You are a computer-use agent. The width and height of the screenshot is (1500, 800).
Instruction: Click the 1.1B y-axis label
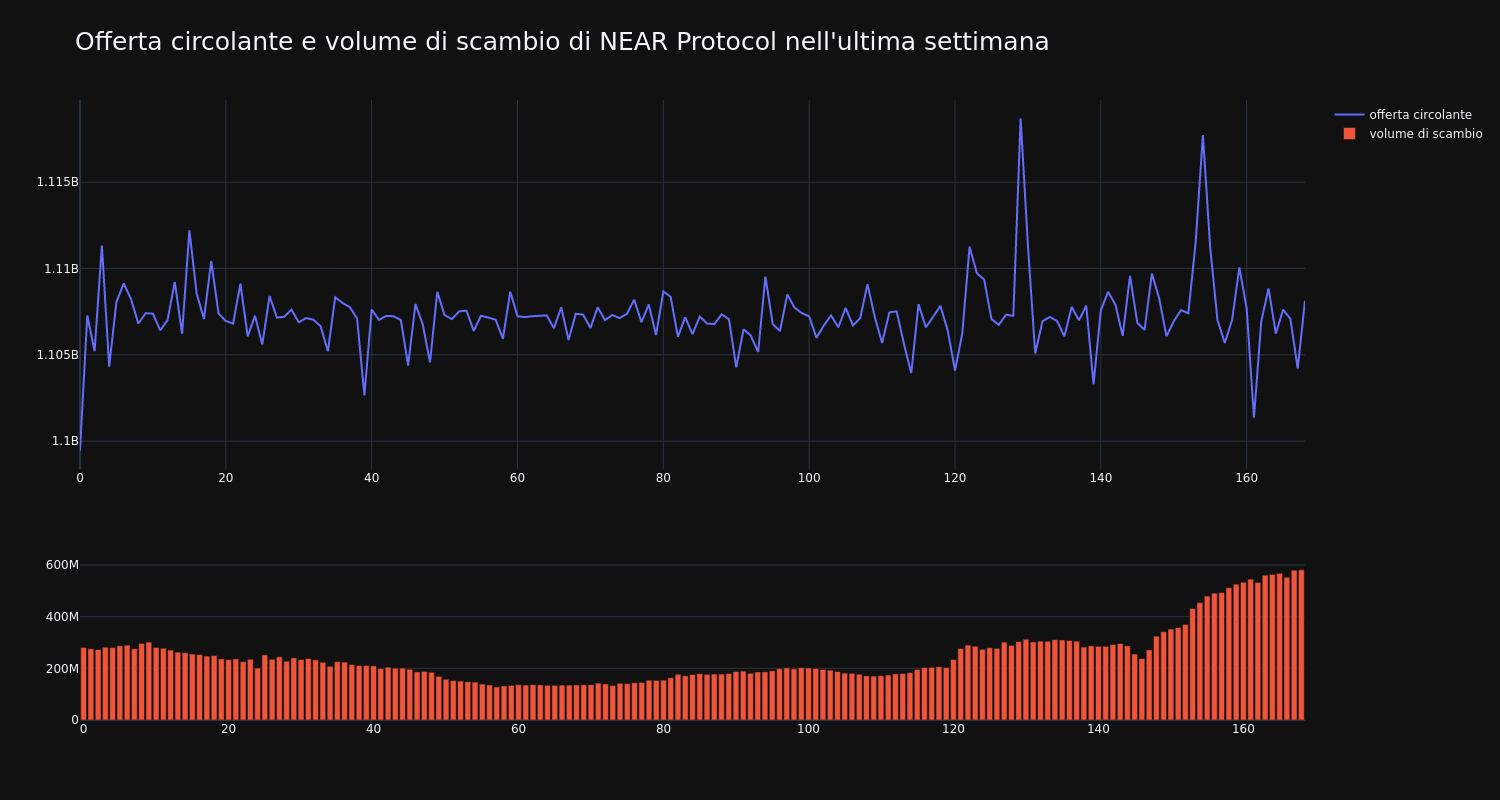(64, 441)
